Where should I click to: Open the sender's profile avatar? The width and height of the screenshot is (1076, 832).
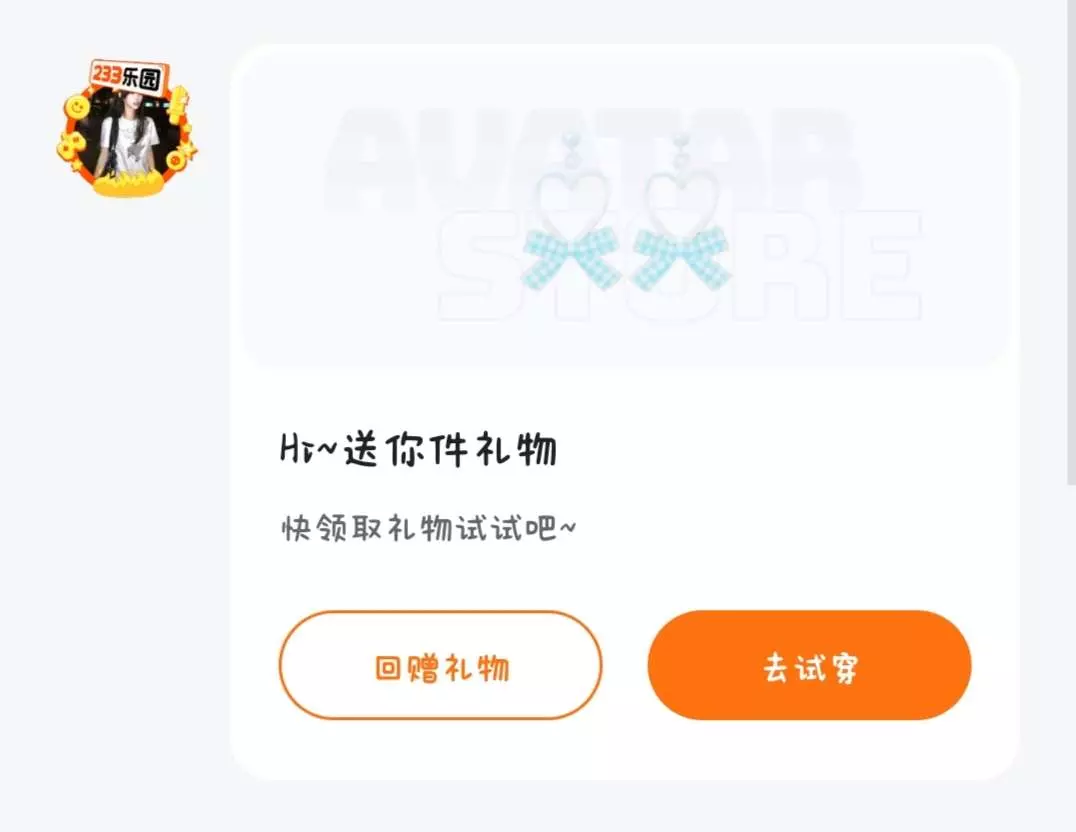click(126, 129)
